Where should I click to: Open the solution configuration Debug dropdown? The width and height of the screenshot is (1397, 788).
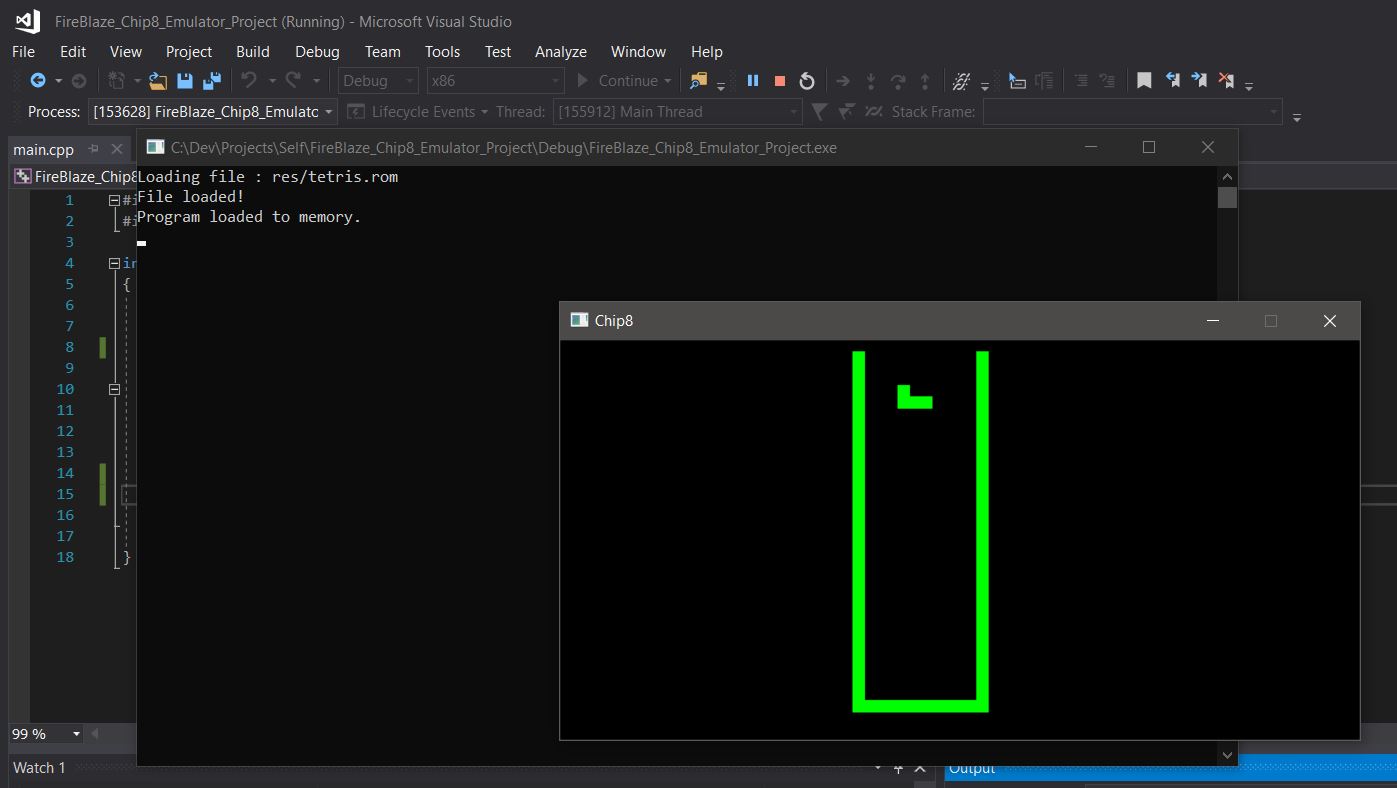click(x=408, y=80)
